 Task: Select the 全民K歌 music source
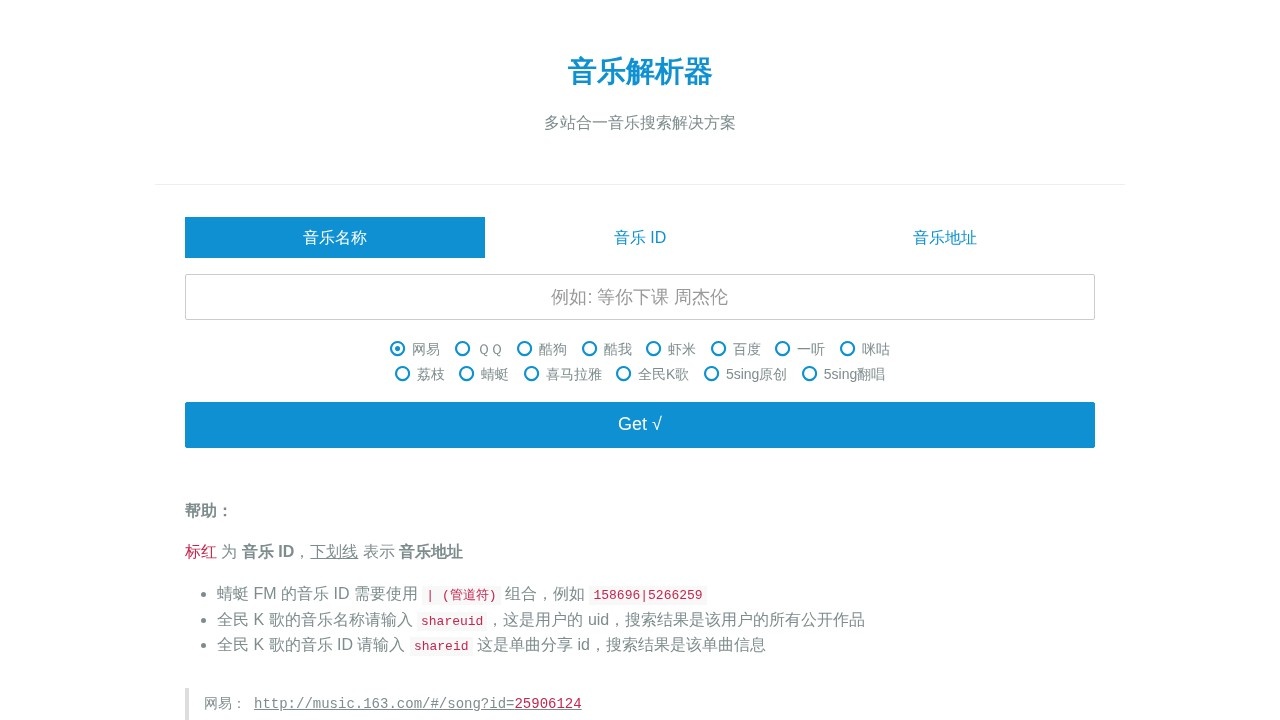[x=623, y=374]
